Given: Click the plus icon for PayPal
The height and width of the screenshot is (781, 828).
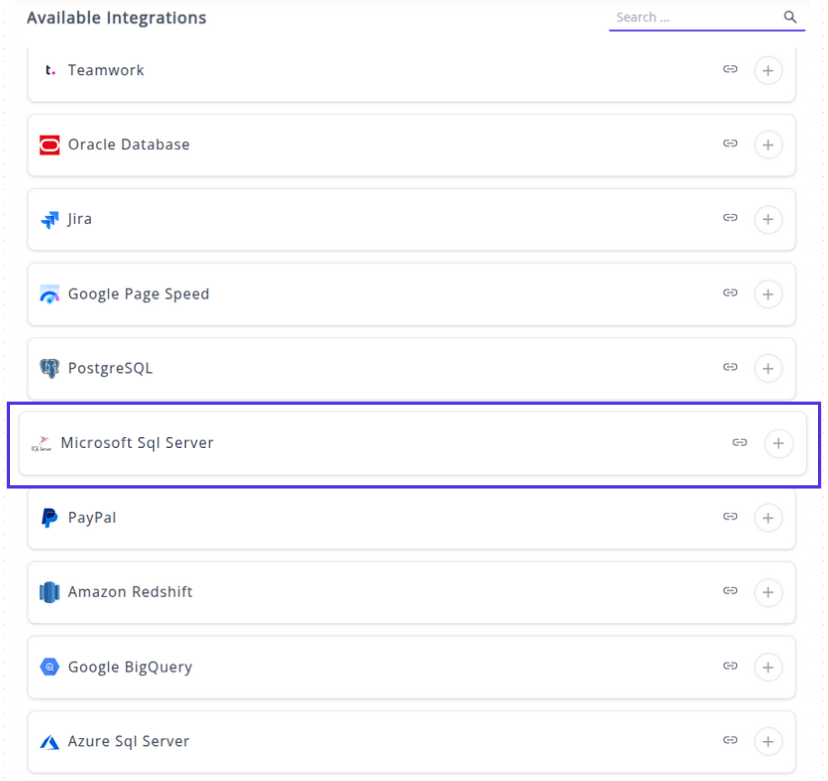Looking at the screenshot, I should point(767,517).
